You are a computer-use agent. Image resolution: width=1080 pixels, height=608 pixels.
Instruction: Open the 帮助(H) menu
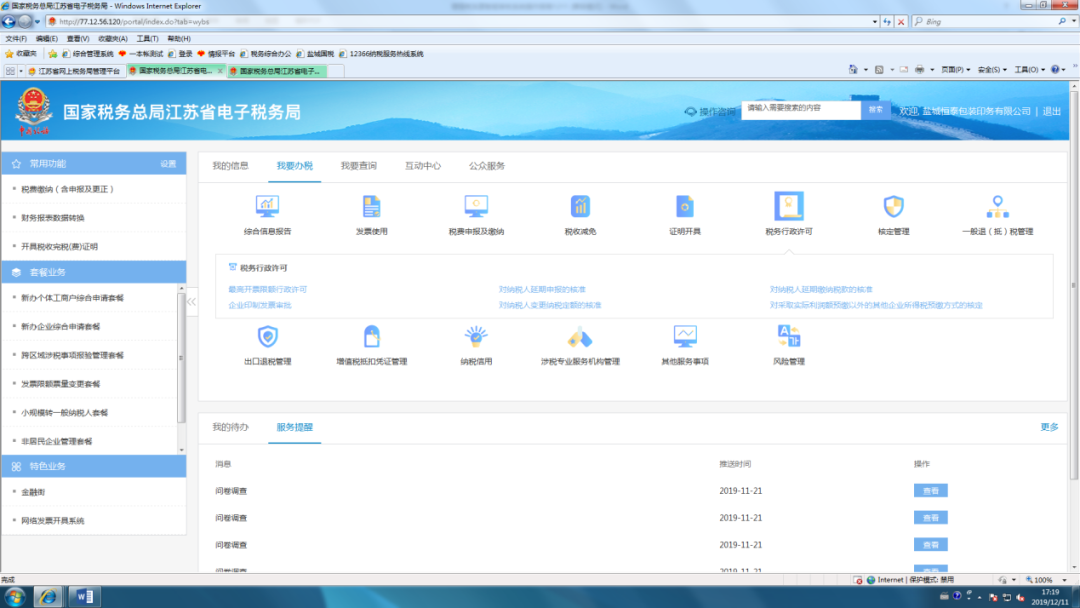[x=179, y=39]
